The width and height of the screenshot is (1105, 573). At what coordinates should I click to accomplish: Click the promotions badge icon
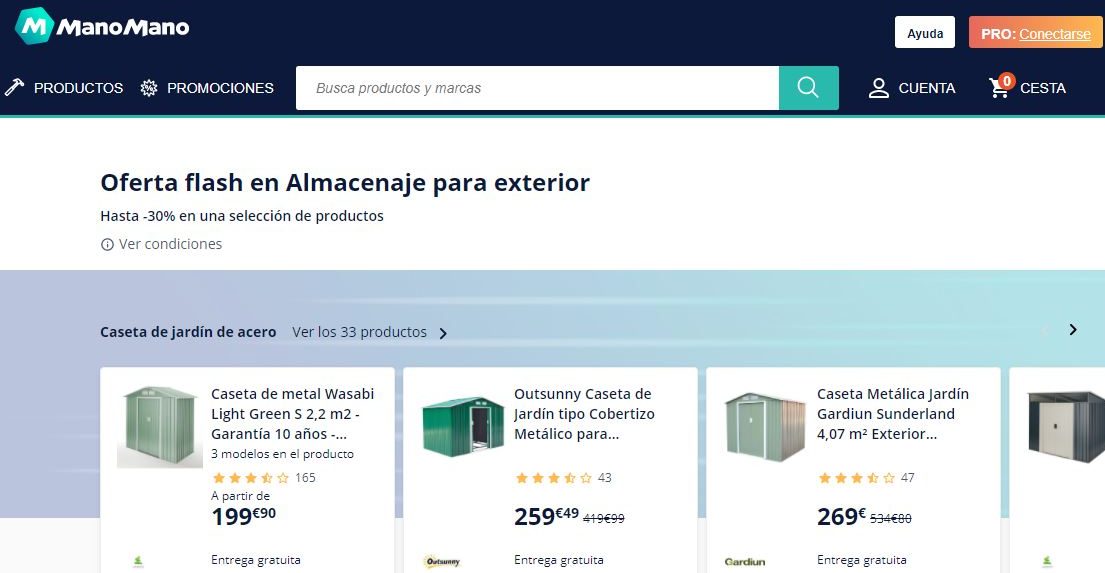coord(149,88)
